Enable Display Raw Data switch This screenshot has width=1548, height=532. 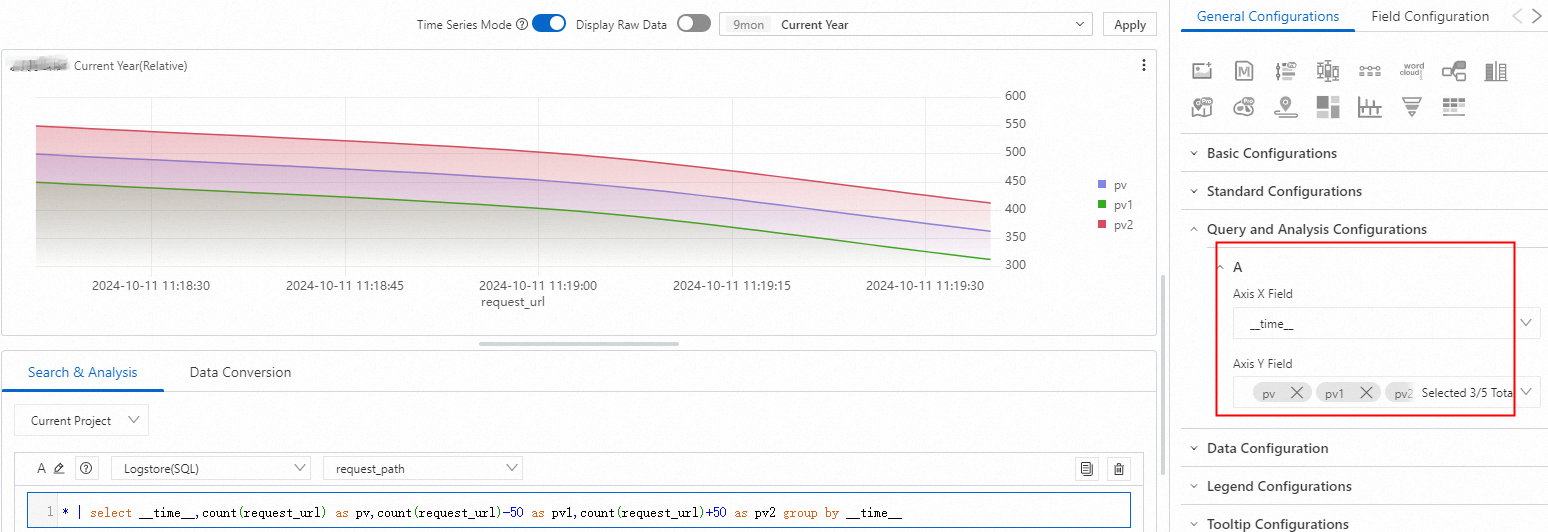pyautogui.click(x=693, y=24)
